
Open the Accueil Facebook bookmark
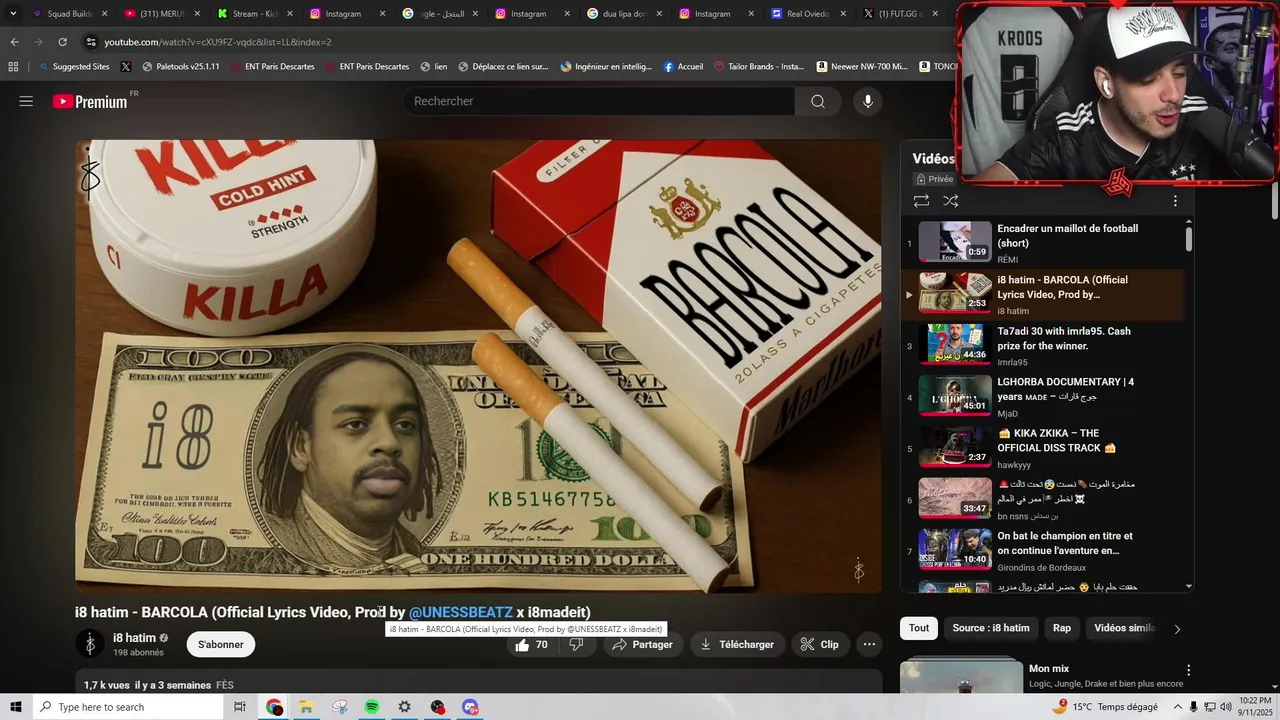pyautogui.click(x=683, y=67)
